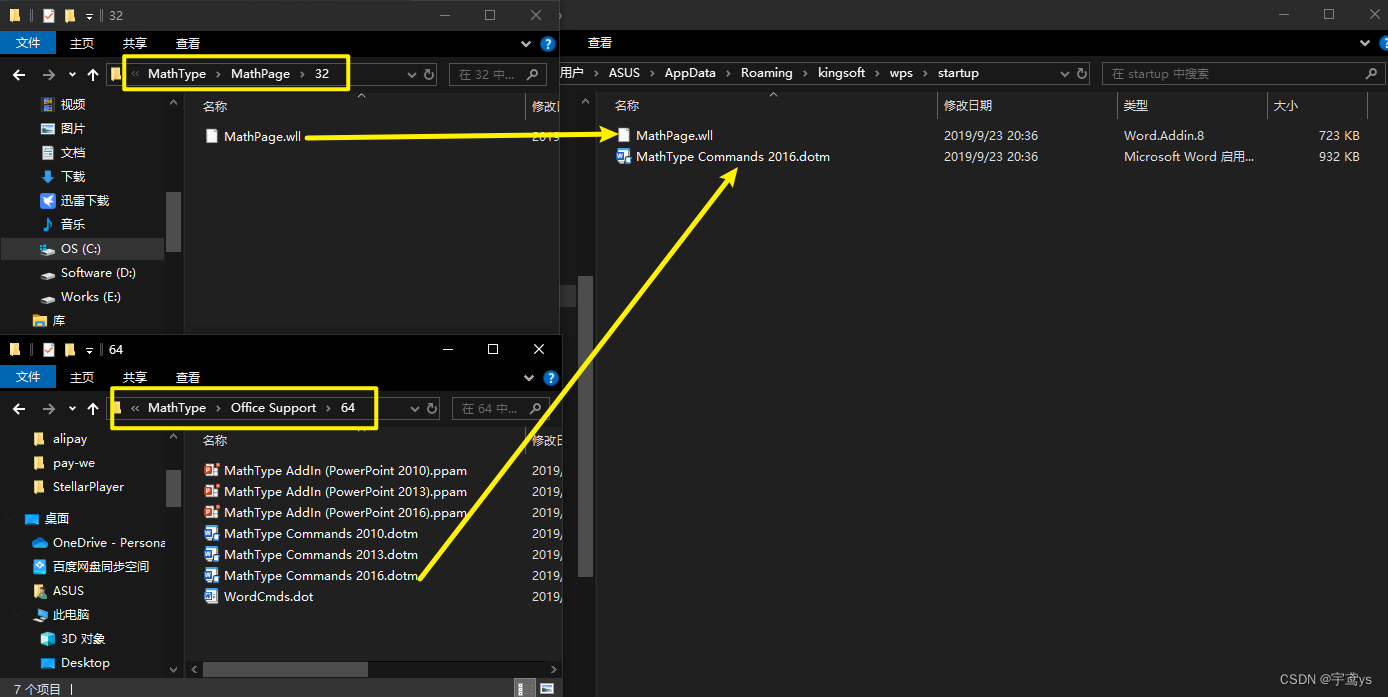Open 文件 menu in 32 window
The width and height of the screenshot is (1388, 697).
(28, 43)
